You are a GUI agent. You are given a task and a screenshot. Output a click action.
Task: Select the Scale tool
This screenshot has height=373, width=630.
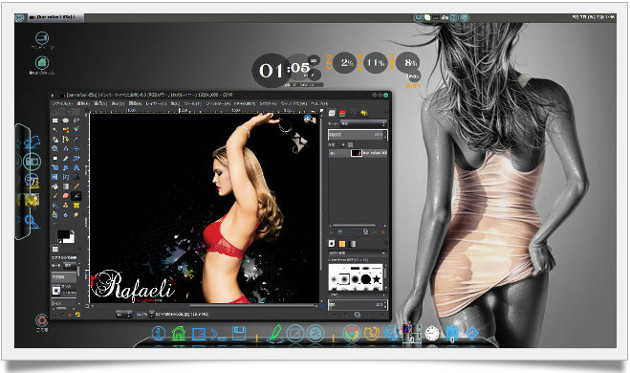tap(55, 168)
